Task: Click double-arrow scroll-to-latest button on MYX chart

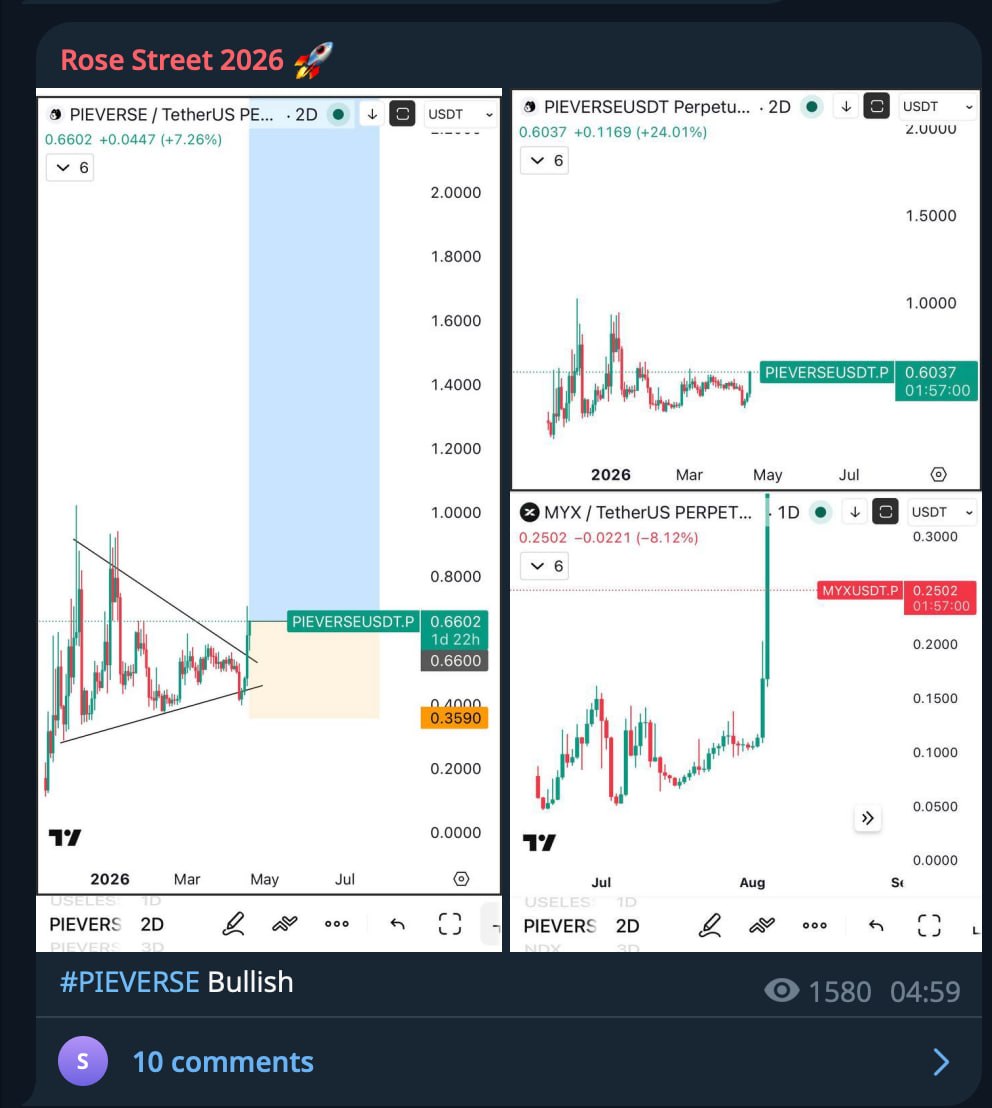Action: 867,818
